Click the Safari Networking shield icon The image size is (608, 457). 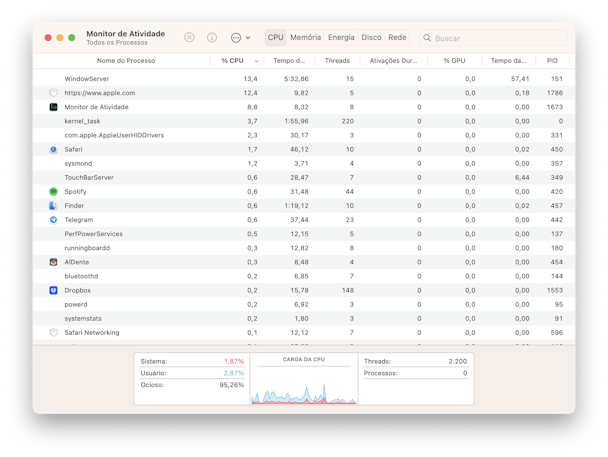54,333
